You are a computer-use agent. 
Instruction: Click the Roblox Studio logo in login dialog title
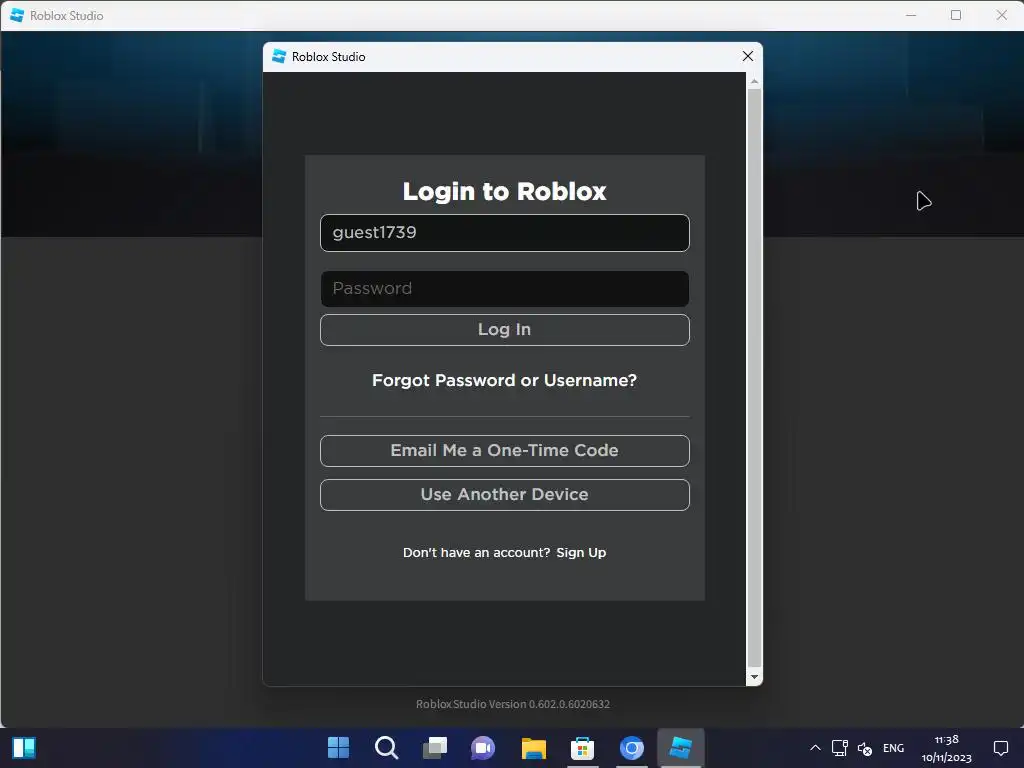279,56
